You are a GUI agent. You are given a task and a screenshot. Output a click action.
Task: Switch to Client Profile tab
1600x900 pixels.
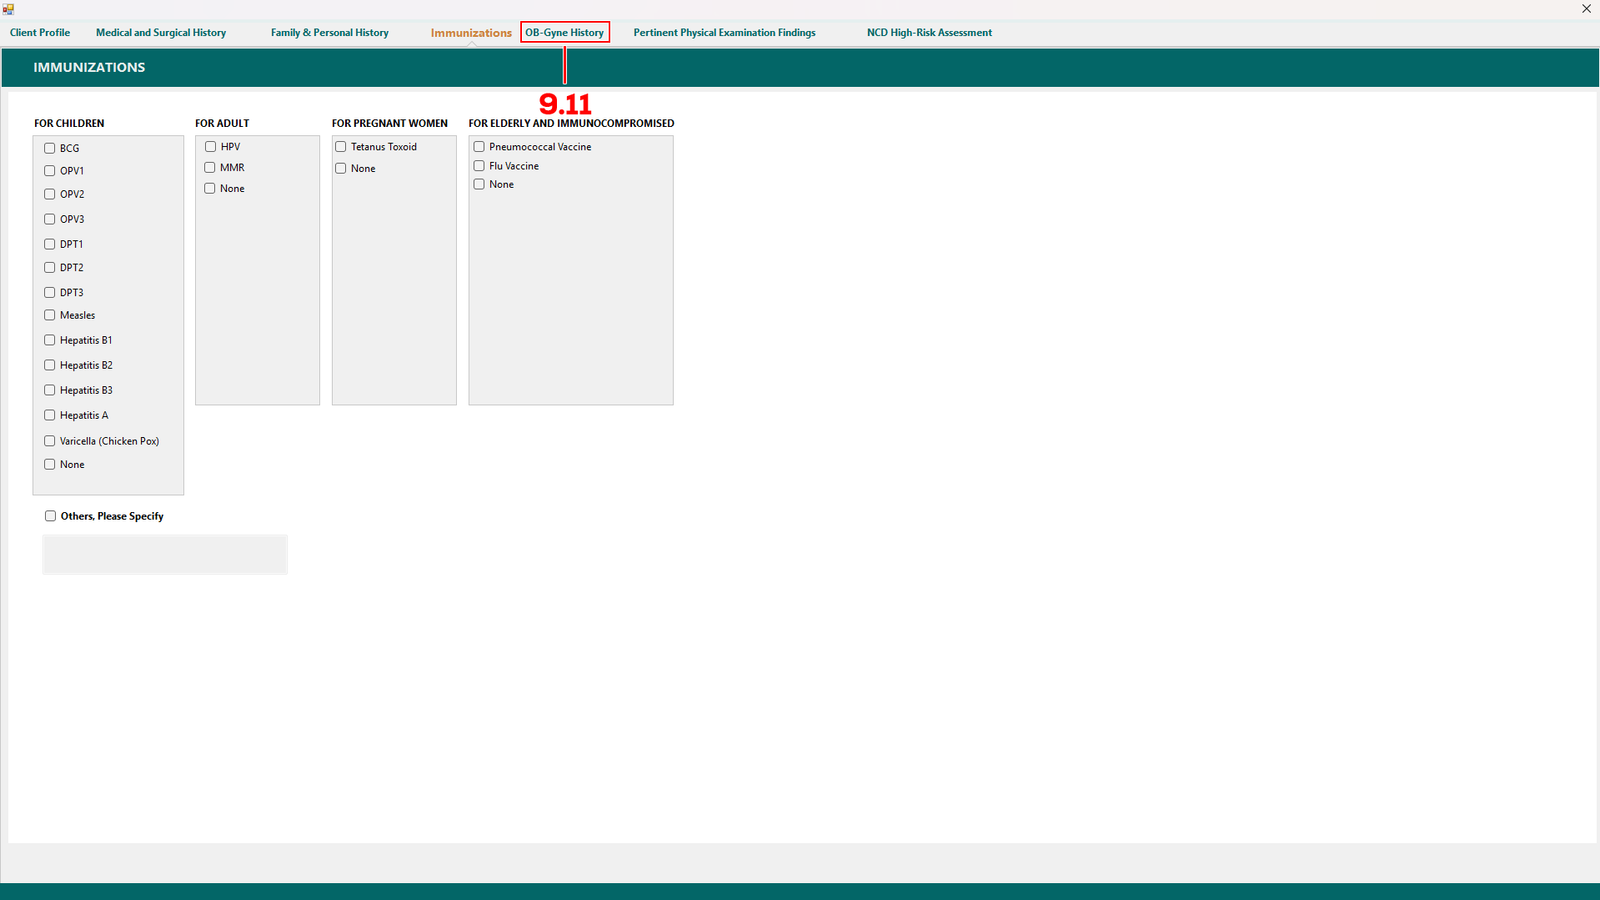click(x=40, y=33)
